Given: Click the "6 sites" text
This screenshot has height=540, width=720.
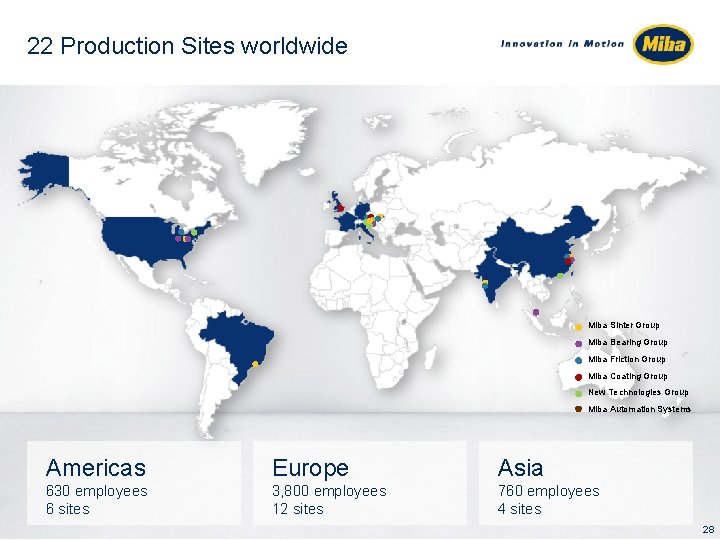Looking at the screenshot, I should [68, 509].
